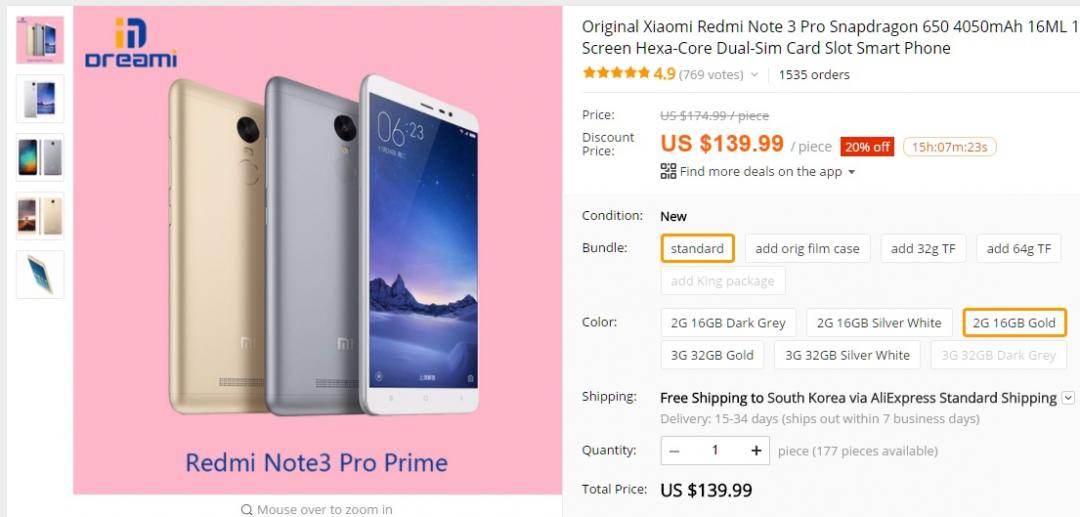Select the first product thumbnail

coord(40,40)
